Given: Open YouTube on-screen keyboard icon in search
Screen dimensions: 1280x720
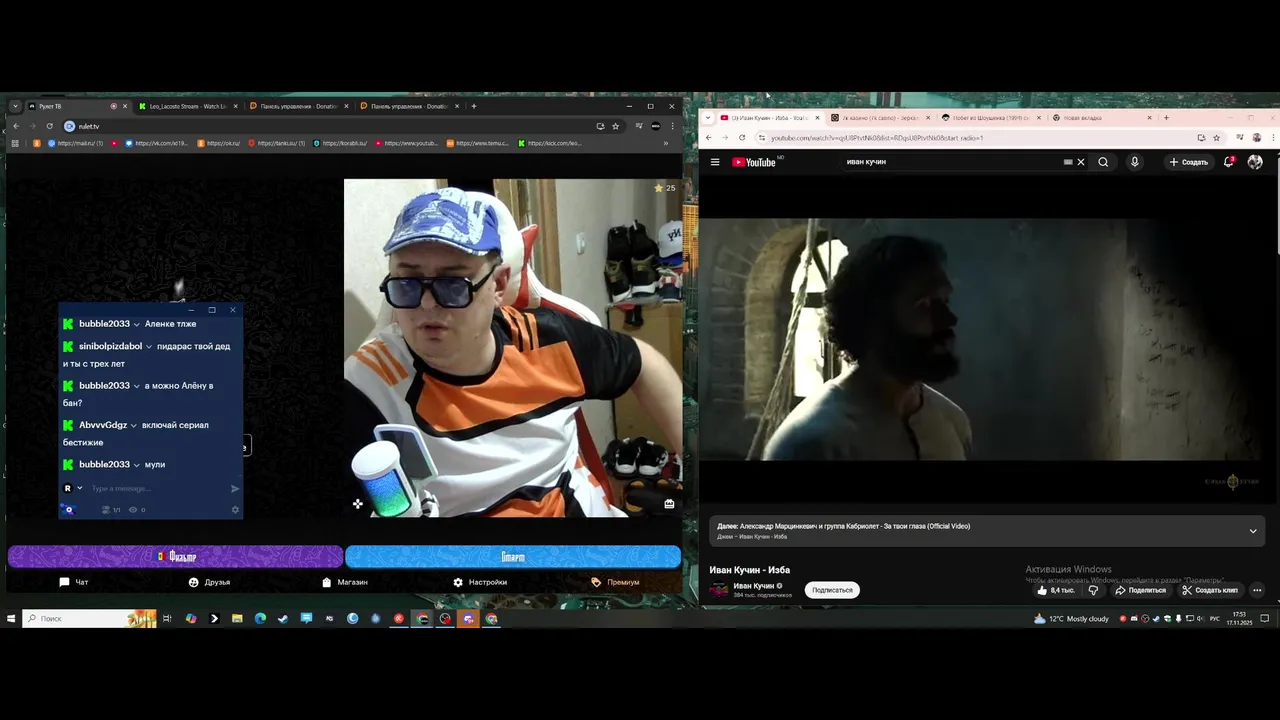Looking at the screenshot, I should (x=1068, y=162).
